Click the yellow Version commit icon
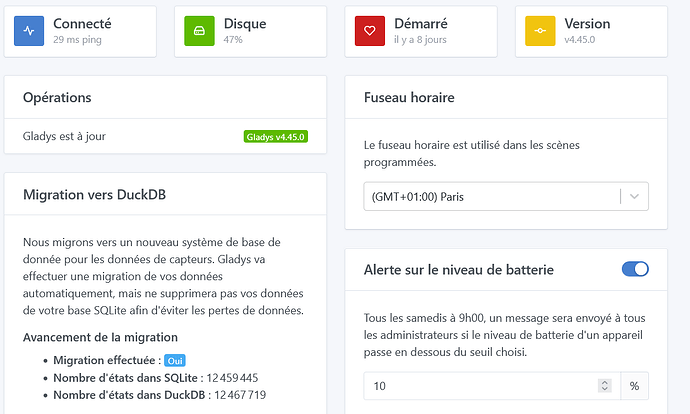The height and width of the screenshot is (414, 690). 540,31
